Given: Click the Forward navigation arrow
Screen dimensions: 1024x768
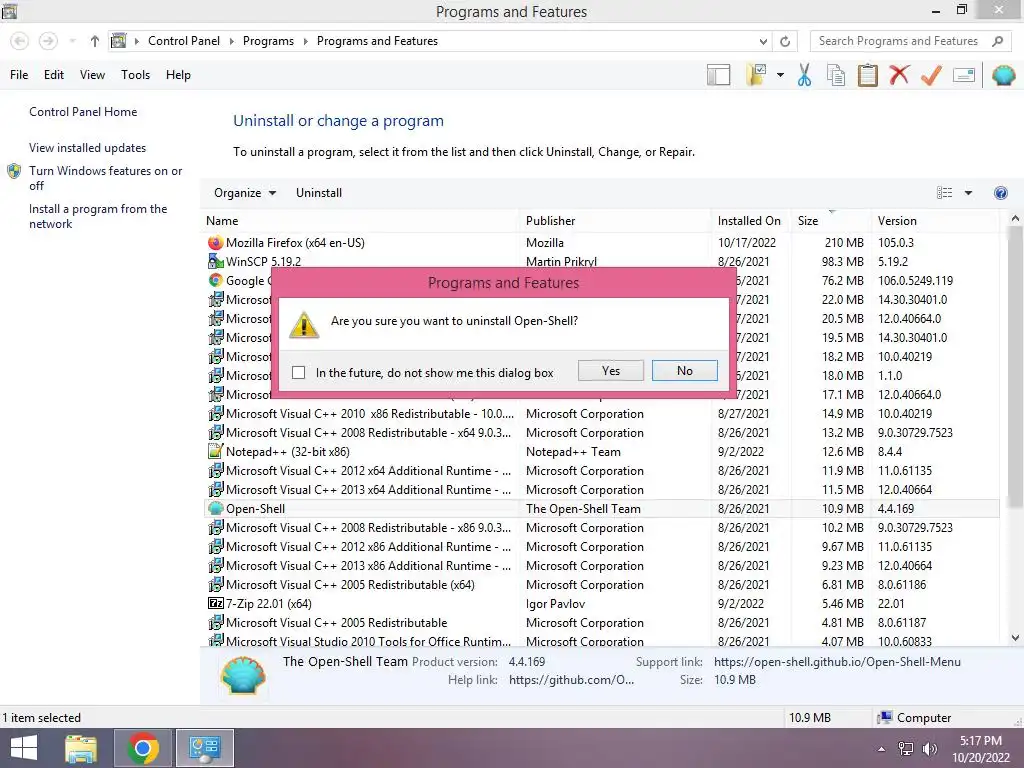Looking at the screenshot, I should click(48, 41).
